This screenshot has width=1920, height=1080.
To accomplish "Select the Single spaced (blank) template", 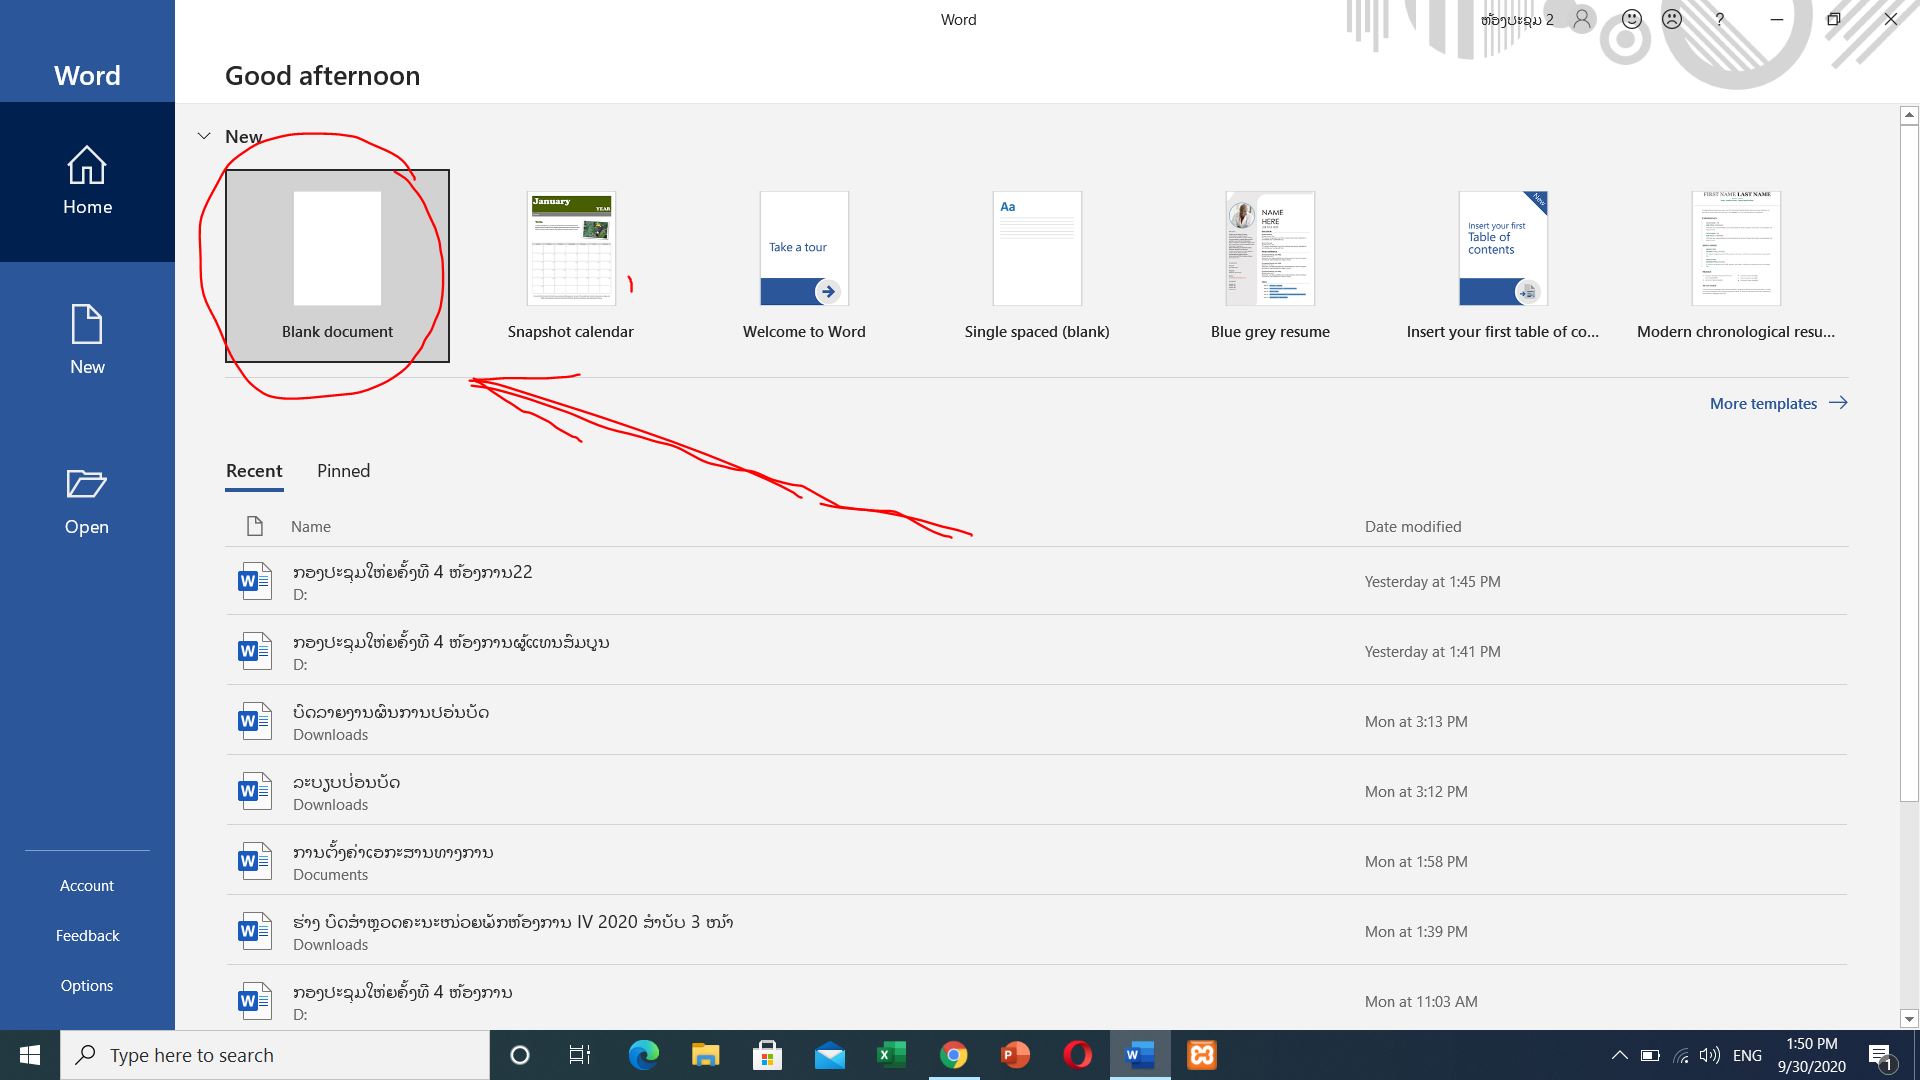I will [x=1037, y=266].
